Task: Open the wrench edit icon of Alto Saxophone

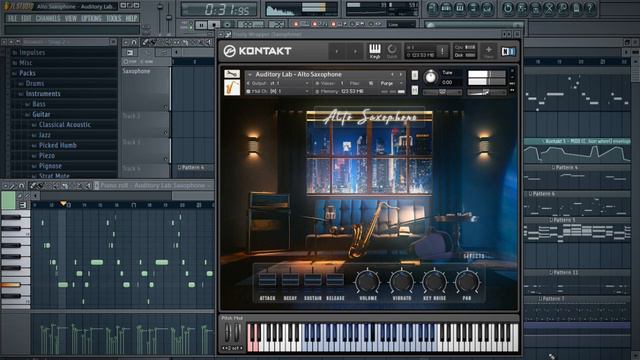Action: pyautogui.click(x=232, y=74)
